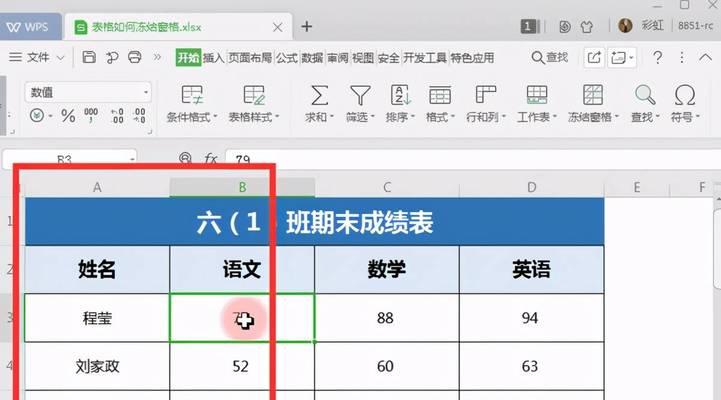Click the 姓名 header cell
The width and height of the screenshot is (721, 400).
pos(97,269)
